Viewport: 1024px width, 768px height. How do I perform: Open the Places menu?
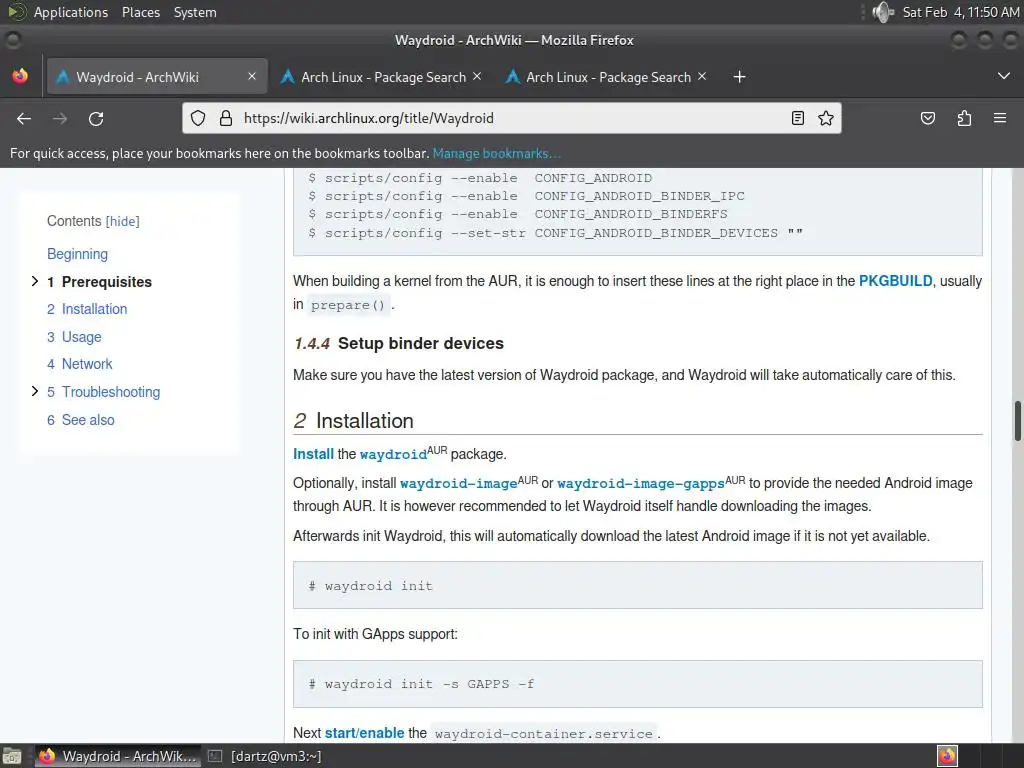coord(141,12)
